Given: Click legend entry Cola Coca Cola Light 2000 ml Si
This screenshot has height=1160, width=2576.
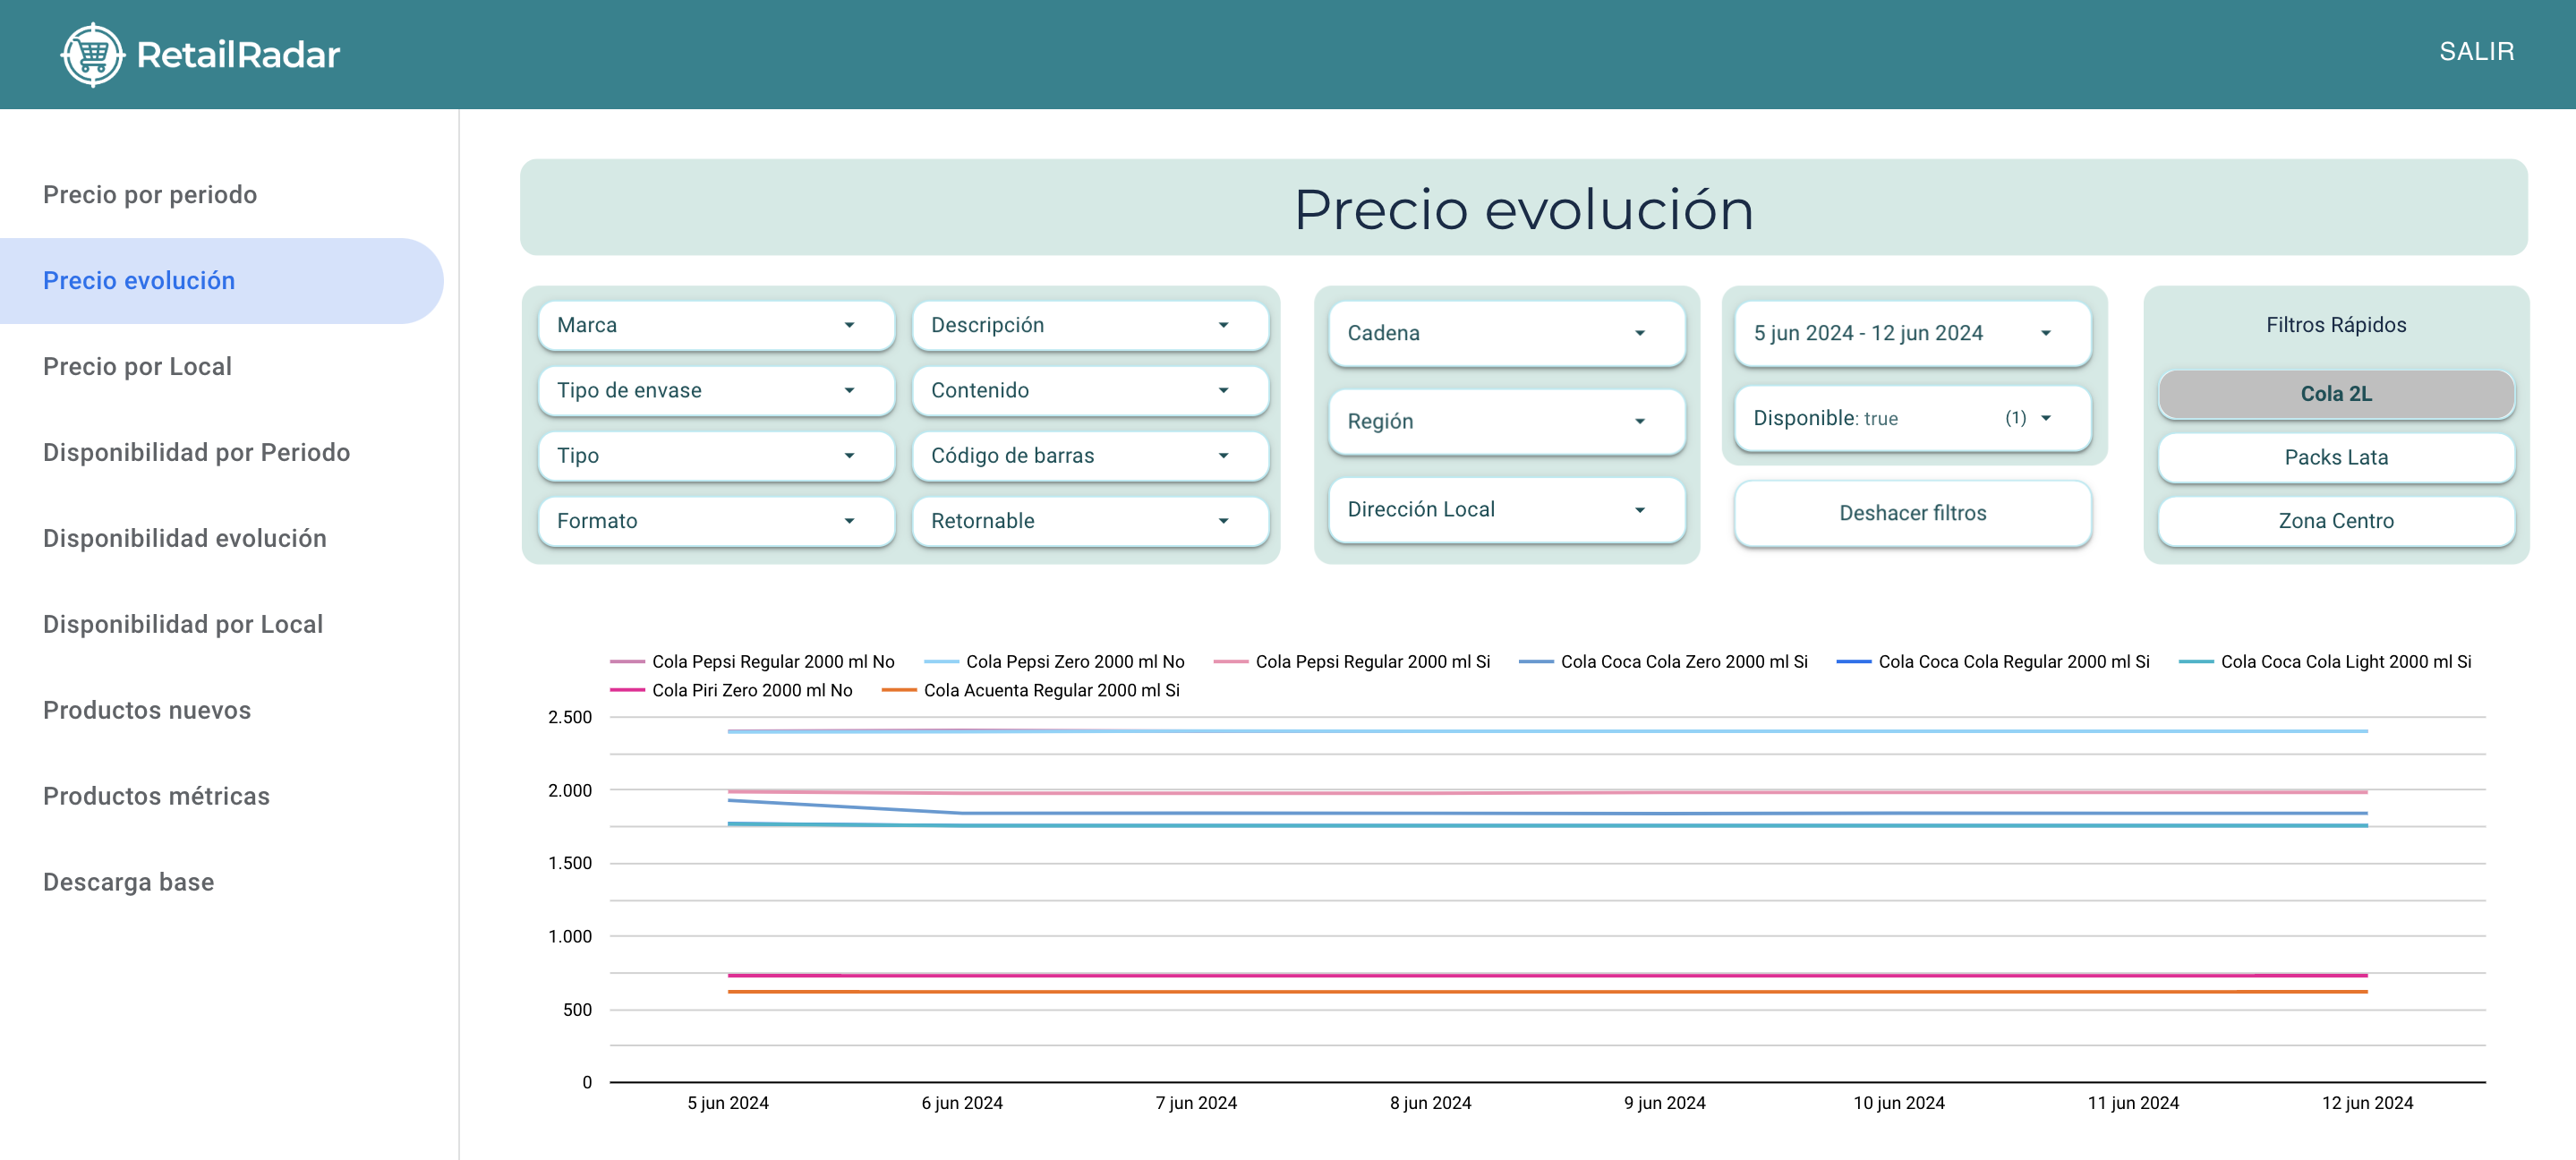Looking at the screenshot, I should point(2325,662).
